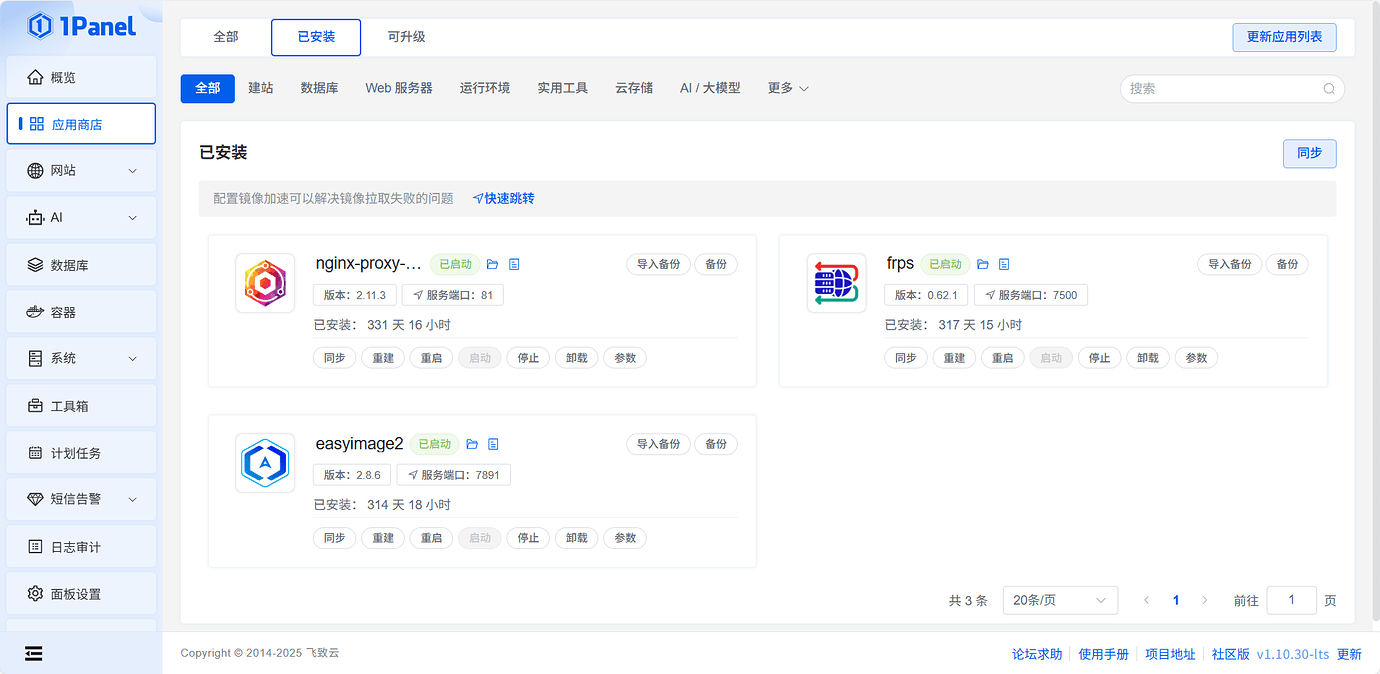The width and height of the screenshot is (1380, 674).
Task: Follow the 快速跳转 link for mirror acceleration
Action: click(x=503, y=199)
